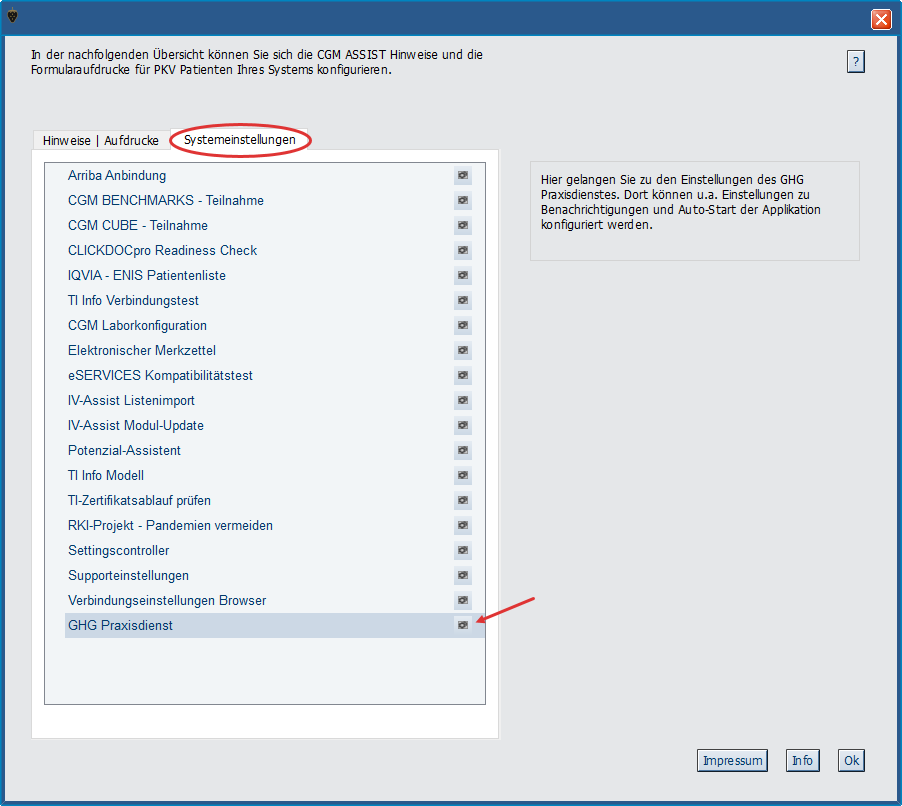Select the 'GHG Praxisdienst' row
This screenshot has height=806, width=902.
pos(275,625)
